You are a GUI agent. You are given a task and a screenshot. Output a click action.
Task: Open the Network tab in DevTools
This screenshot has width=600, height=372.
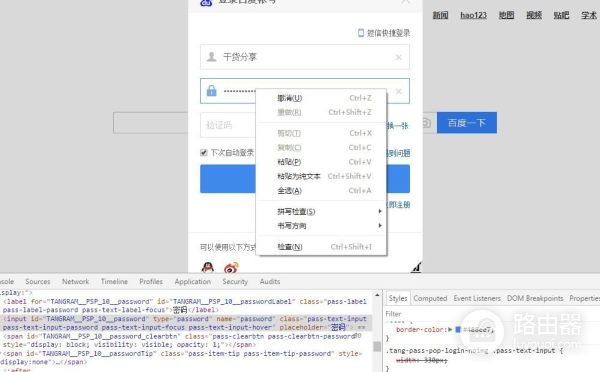tap(75, 281)
